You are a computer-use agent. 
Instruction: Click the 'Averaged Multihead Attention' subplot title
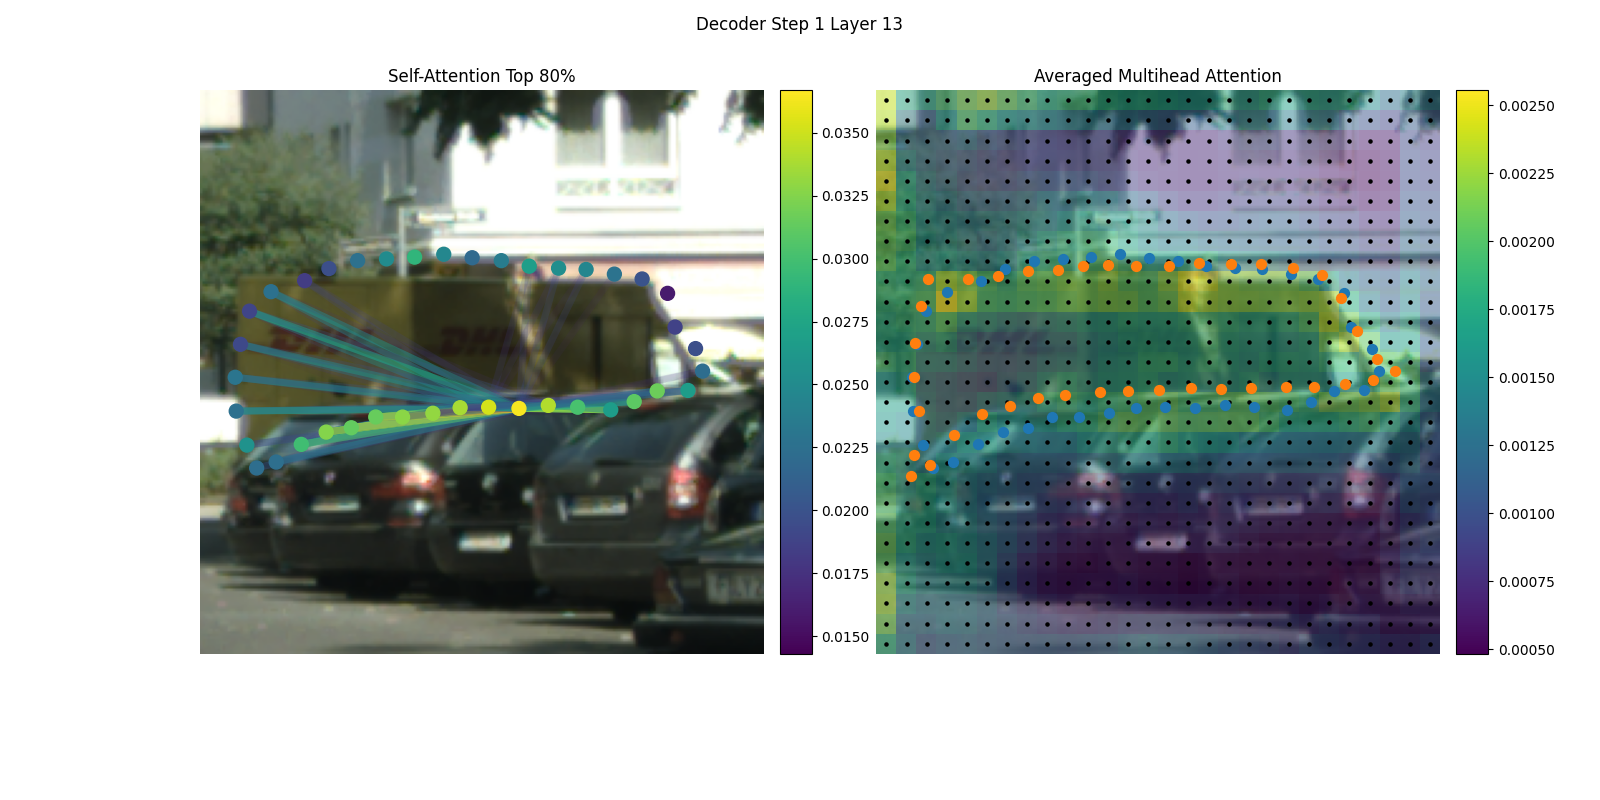click(x=1157, y=76)
